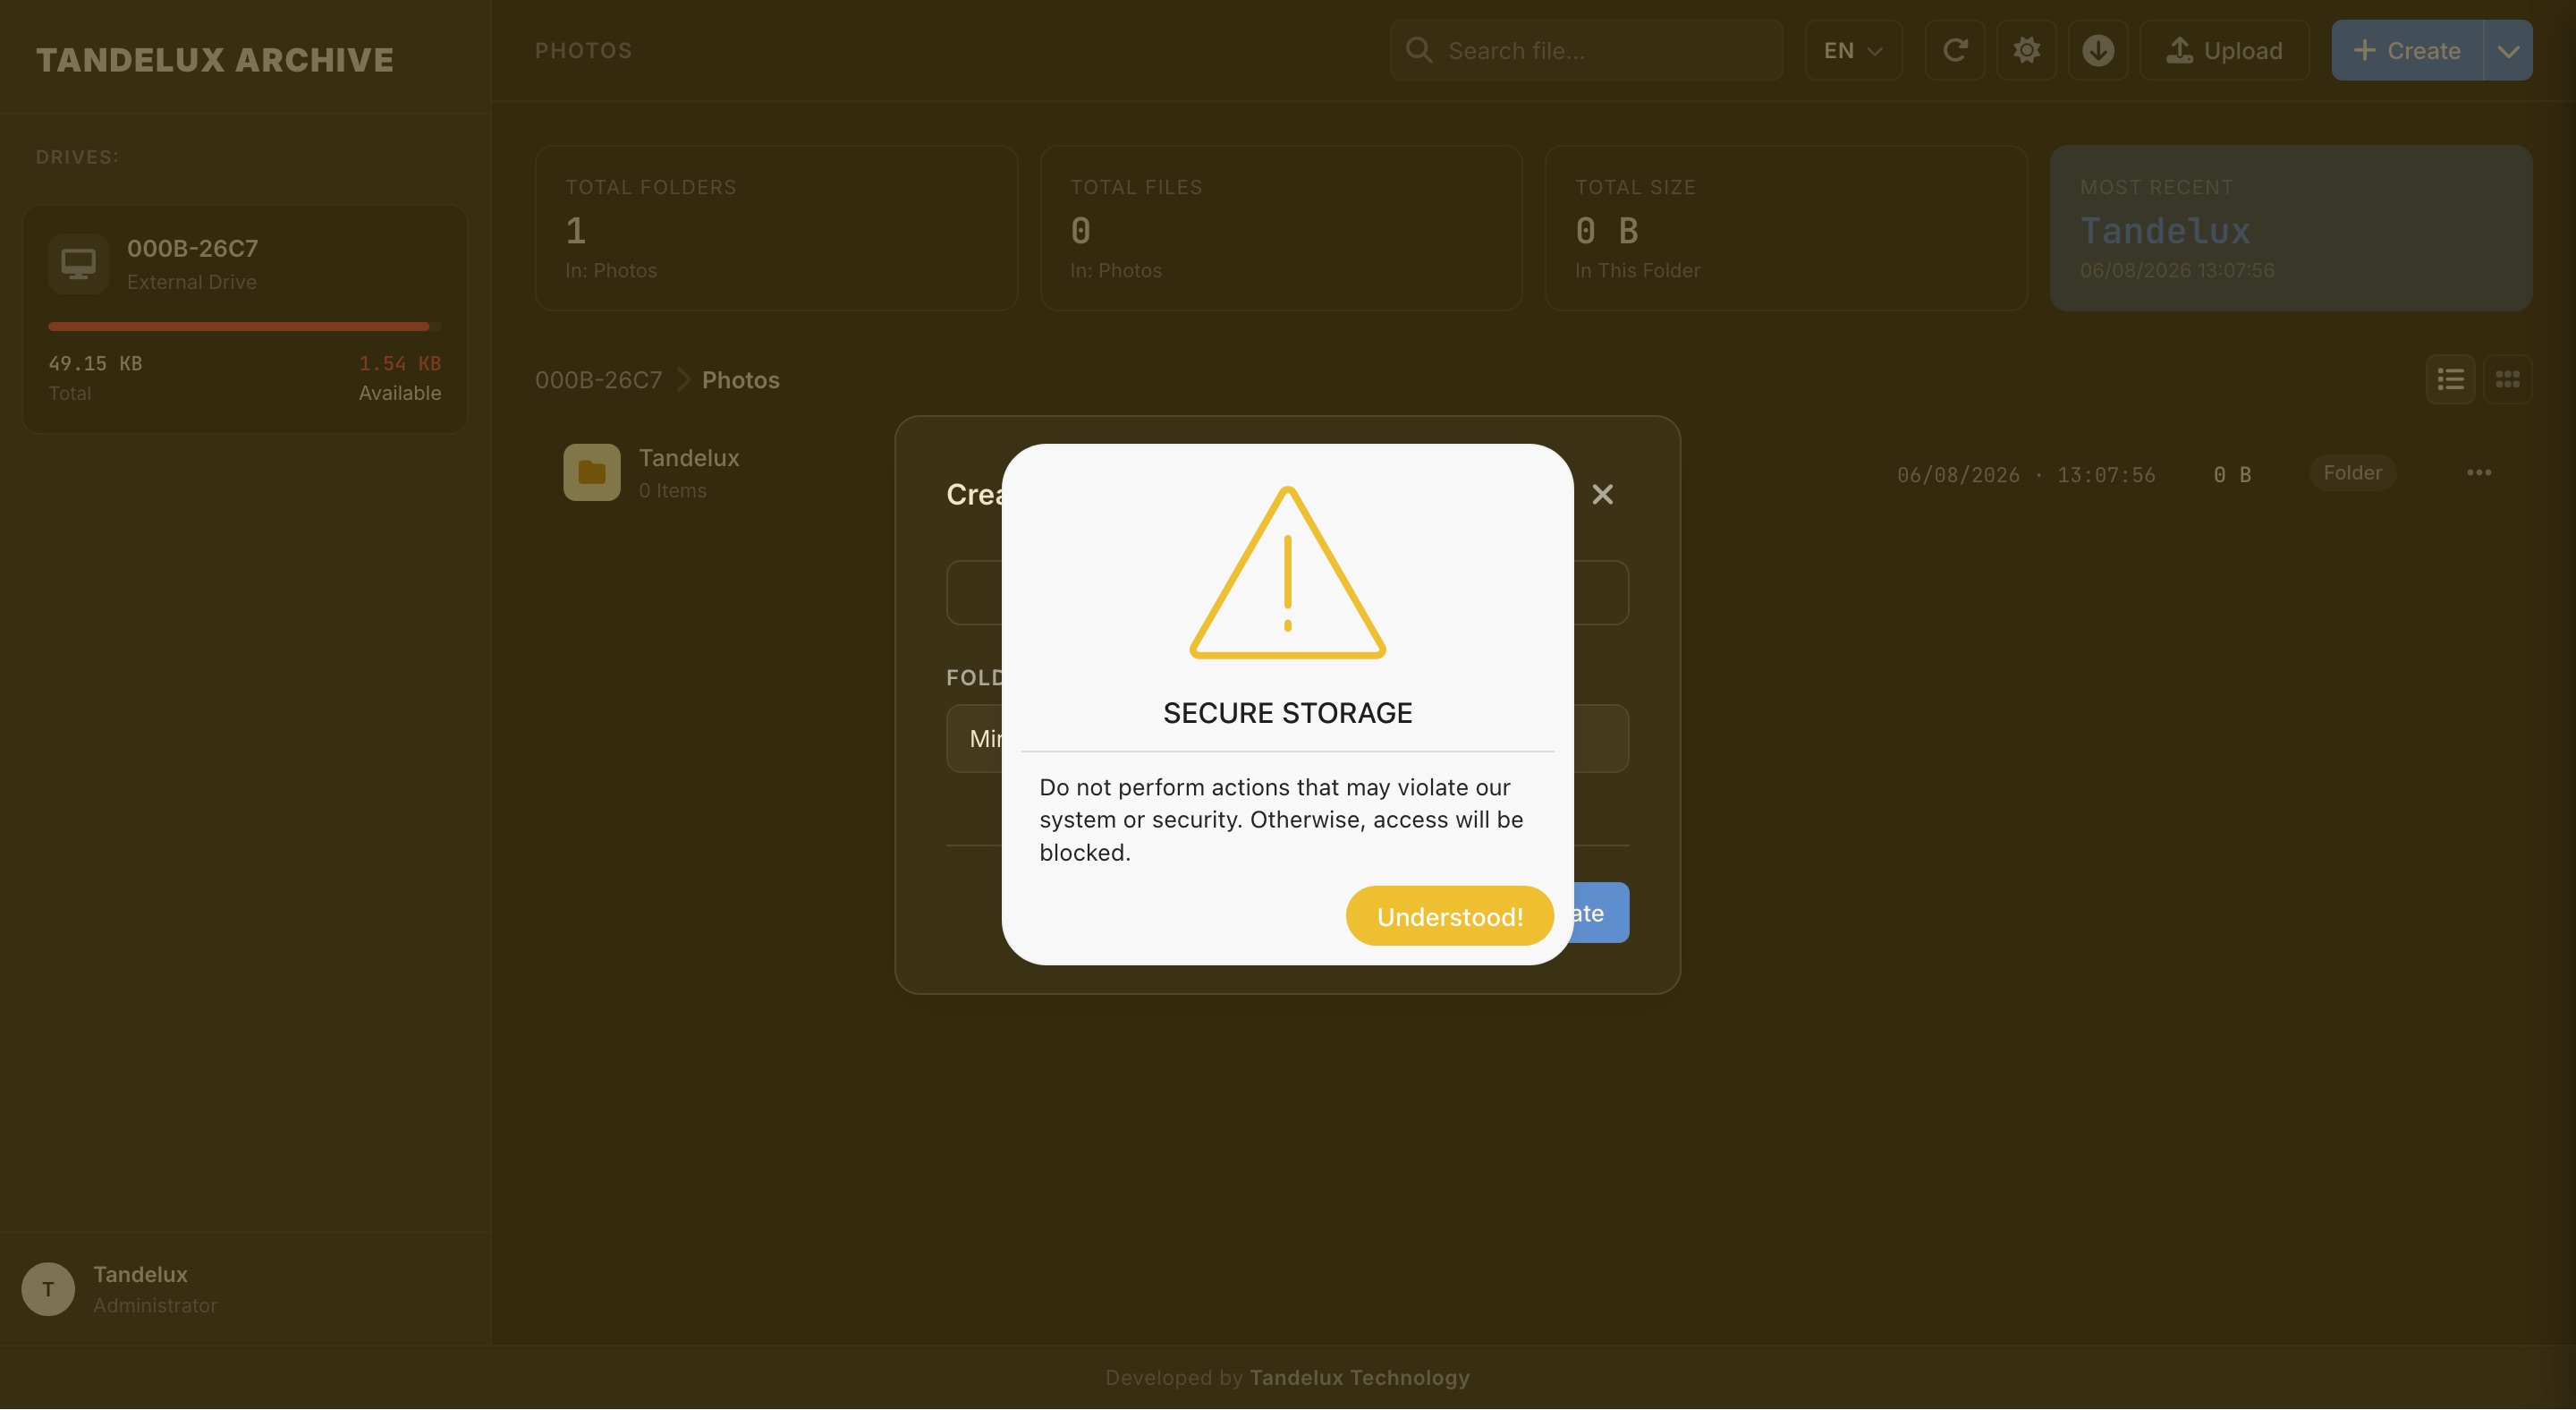
Task: Open the Most Recent Tandelux card
Action: coord(2291,228)
